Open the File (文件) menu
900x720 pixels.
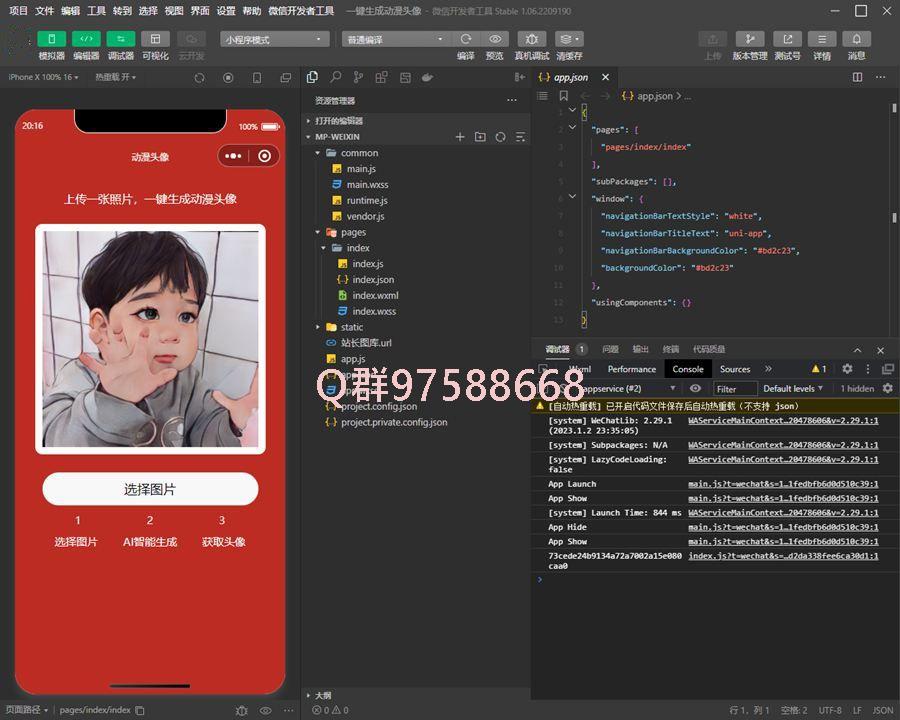pos(44,11)
